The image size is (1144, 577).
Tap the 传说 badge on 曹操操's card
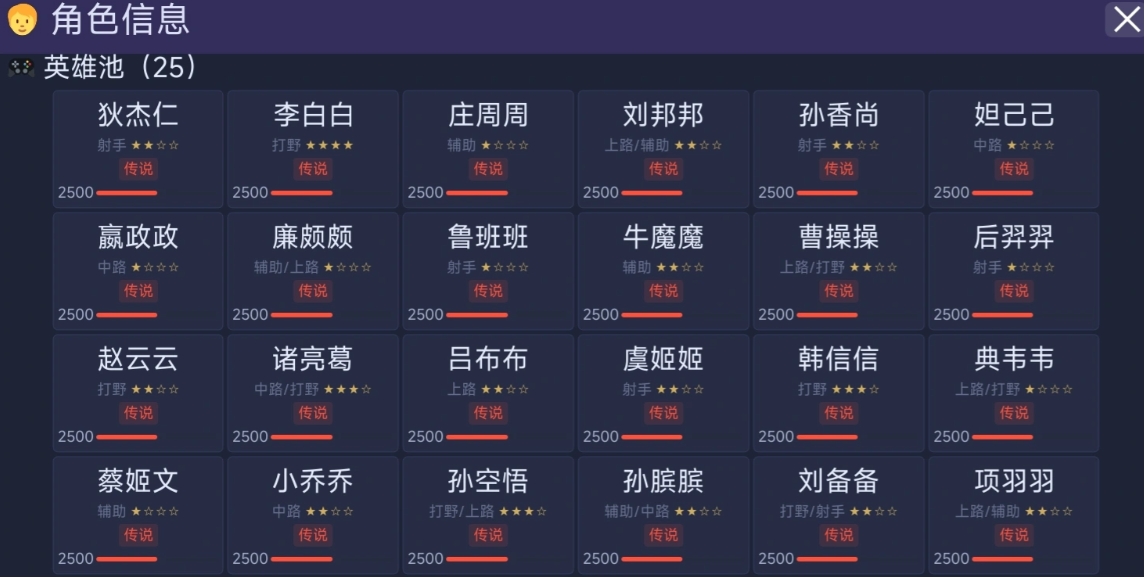pos(838,290)
